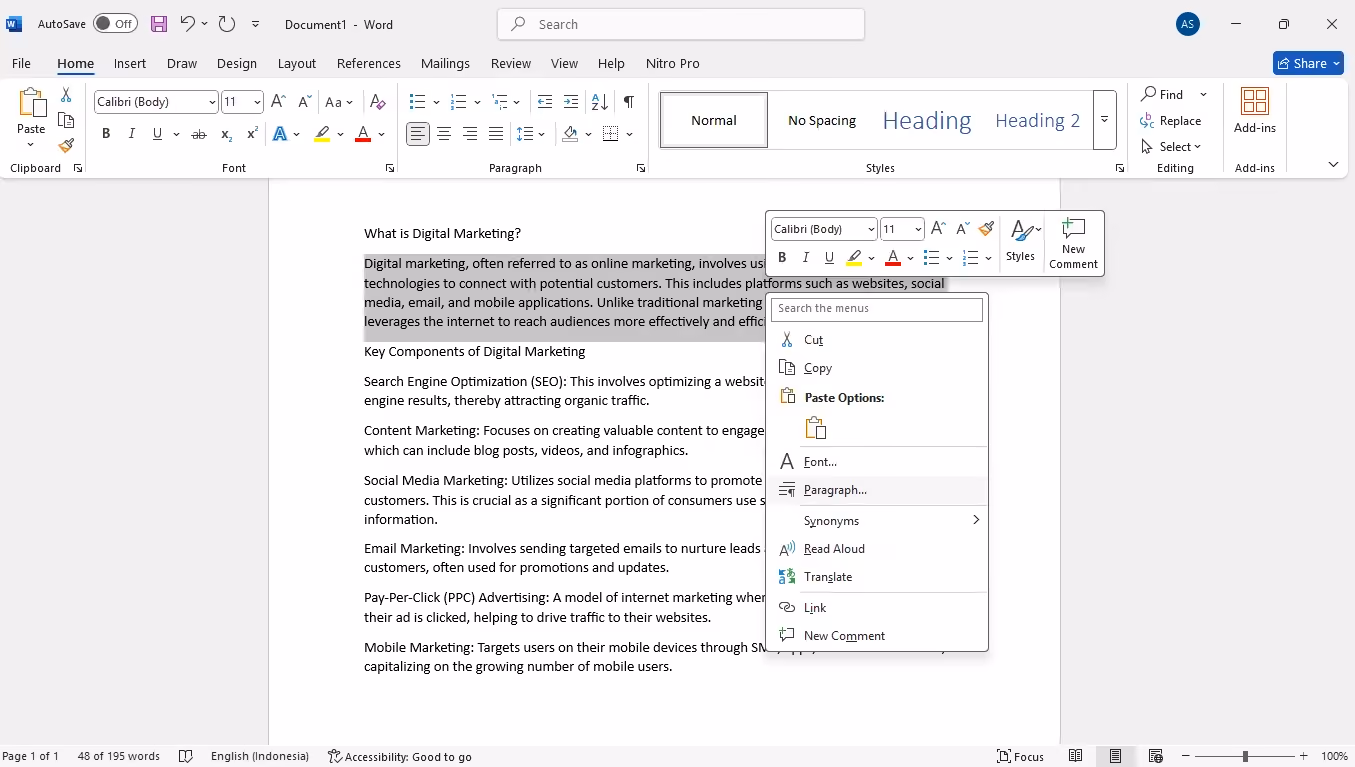Click Justify alignment icon in ribbon
The height and width of the screenshot is (767, 1355).
tap(496, 134)
